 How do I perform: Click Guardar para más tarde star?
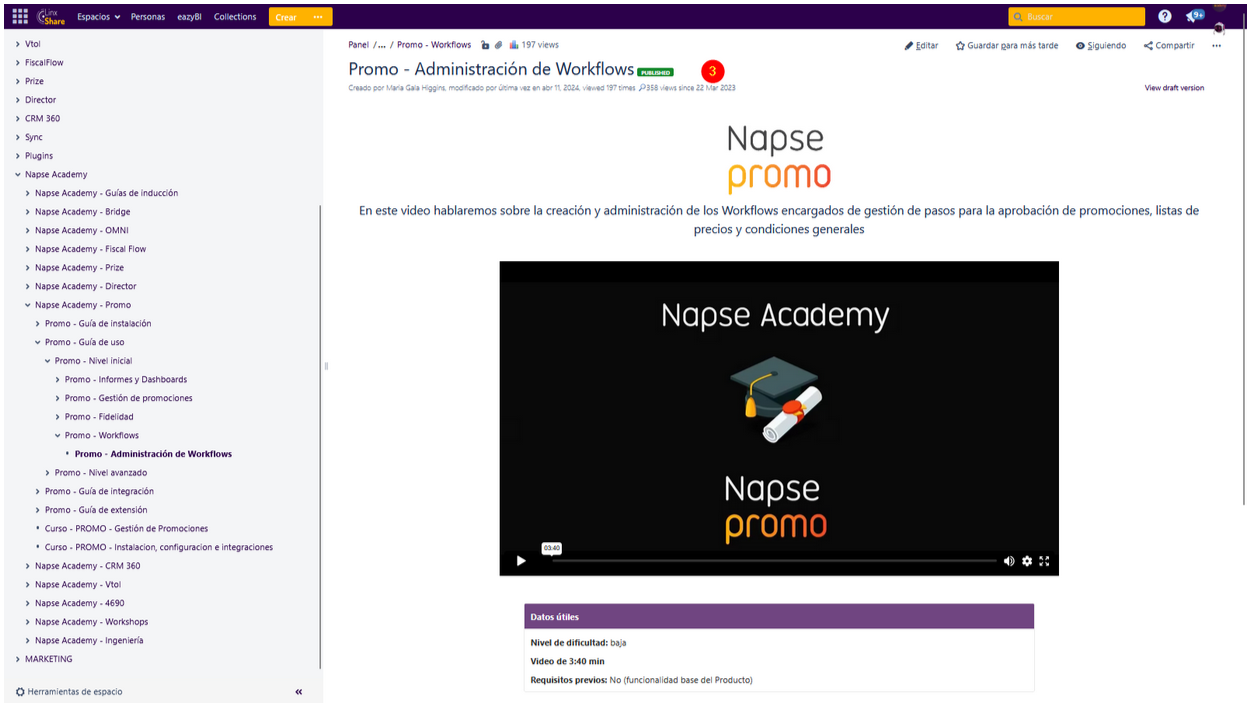click(1007, 45)
